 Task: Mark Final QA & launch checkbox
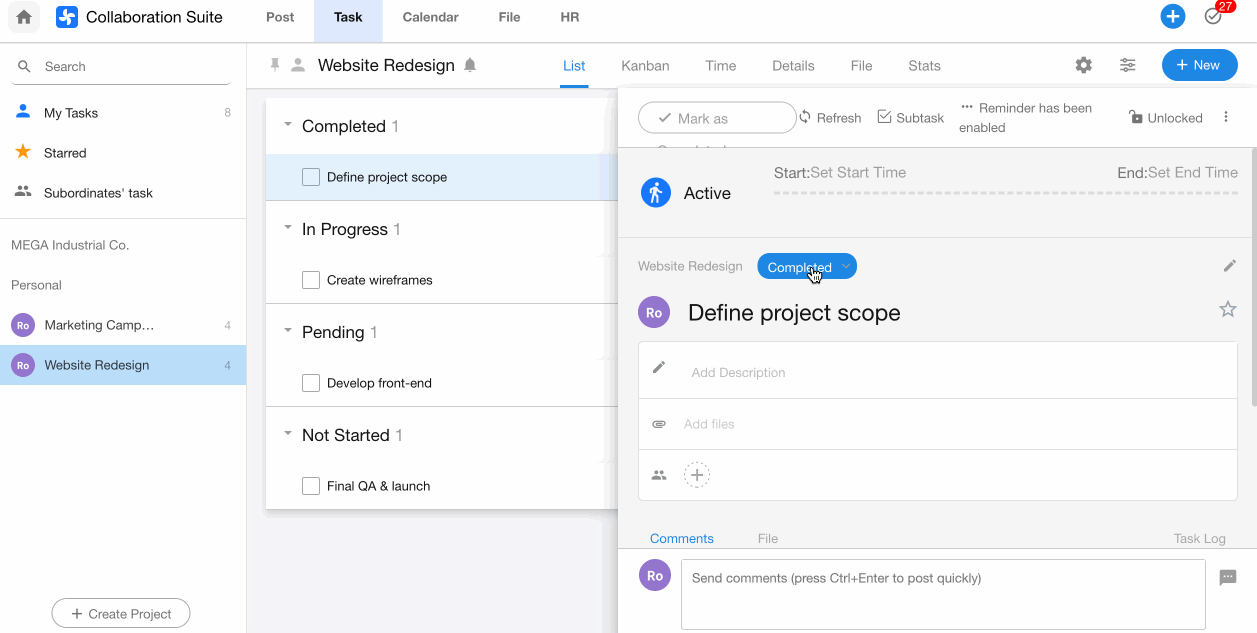[x=311, y=486]
